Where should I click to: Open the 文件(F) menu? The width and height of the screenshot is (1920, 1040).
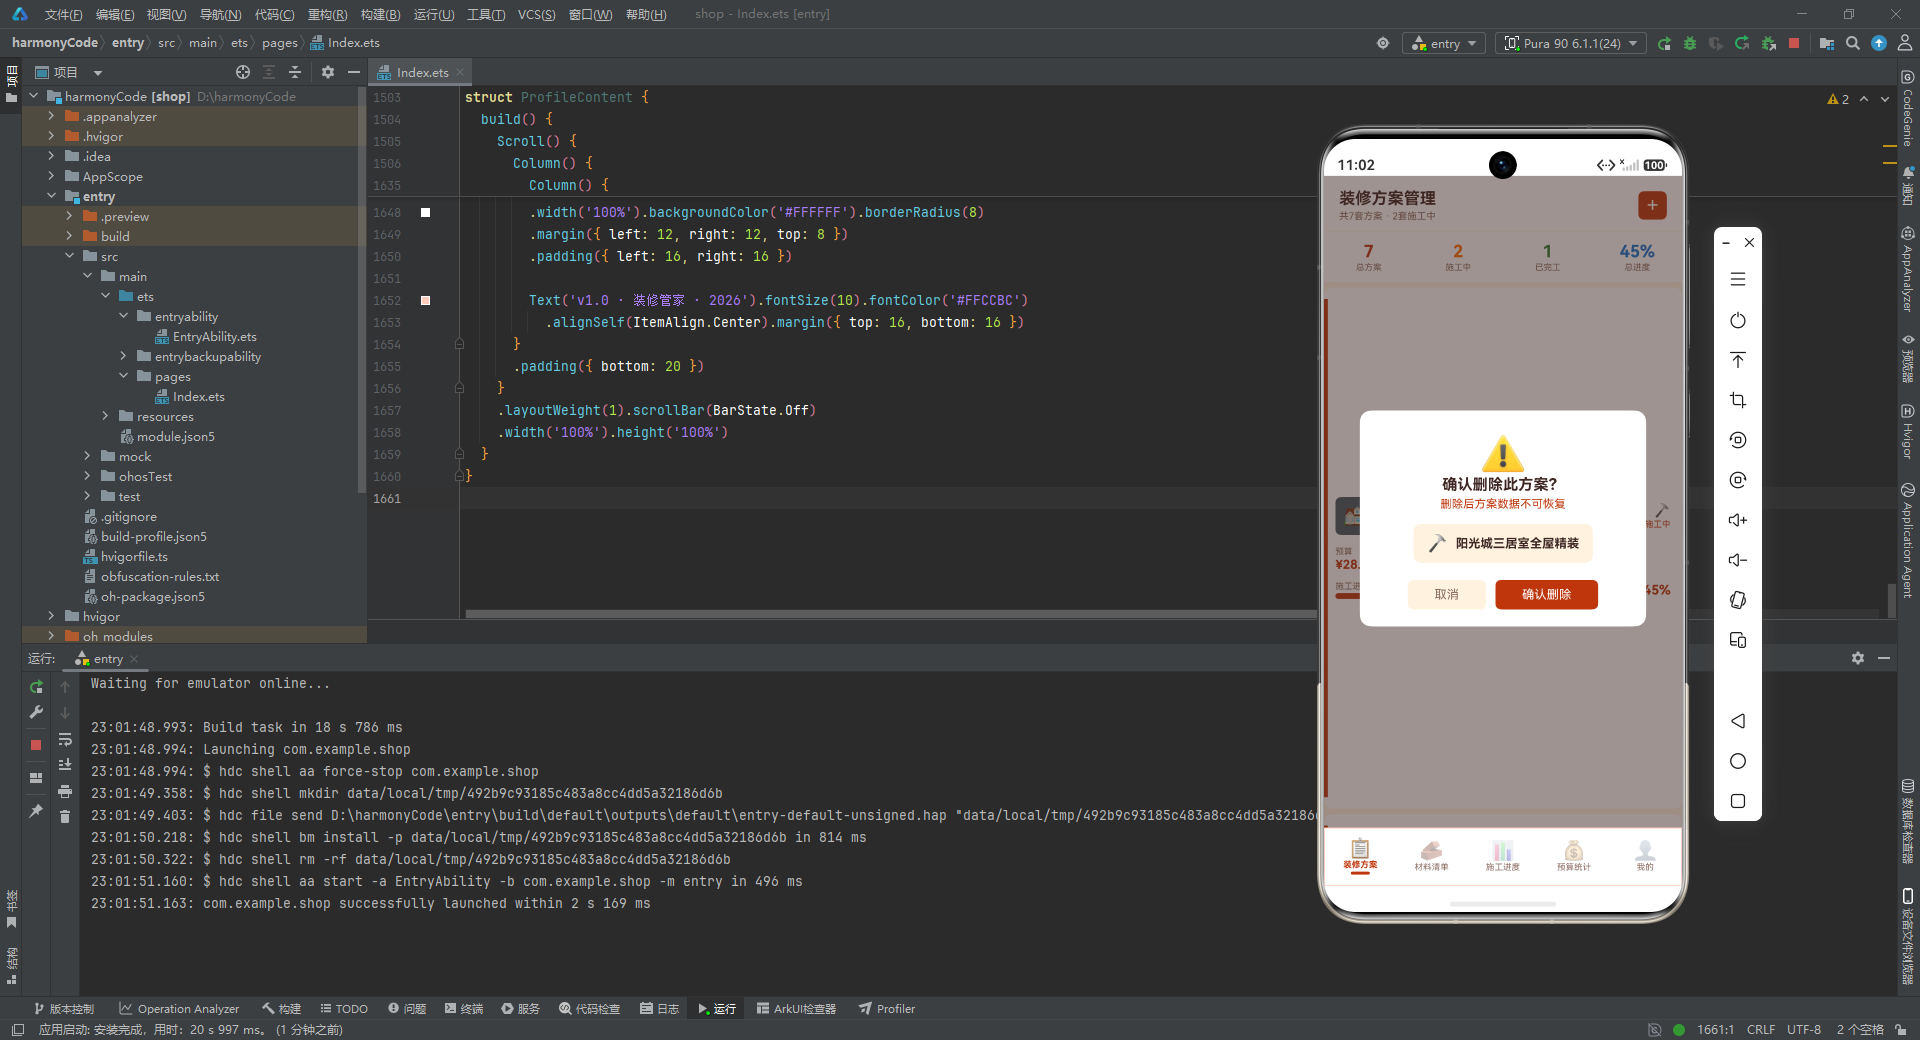tap(63, 14)
